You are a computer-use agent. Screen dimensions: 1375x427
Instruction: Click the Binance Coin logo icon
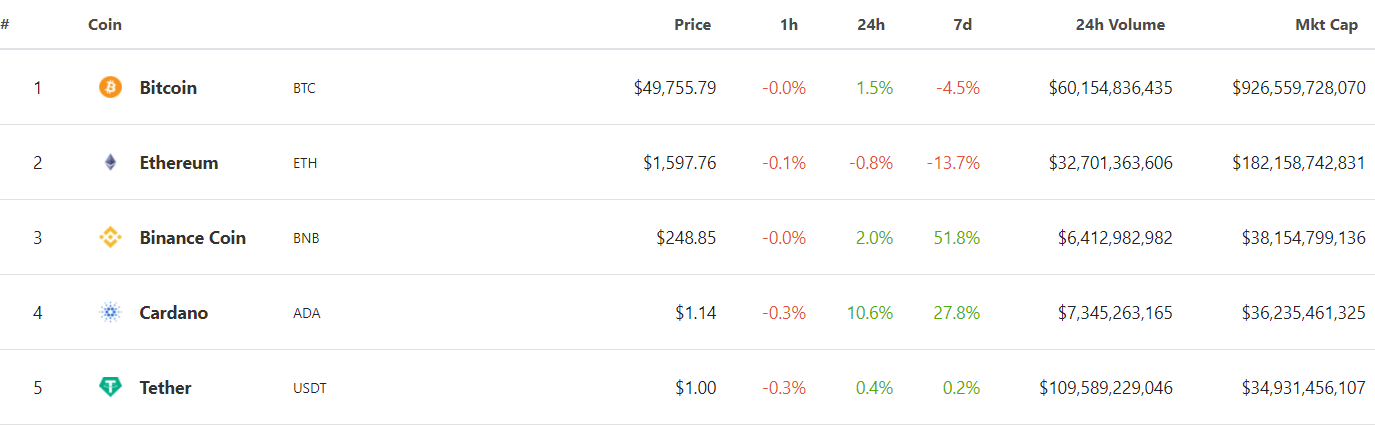click(110, 238)
